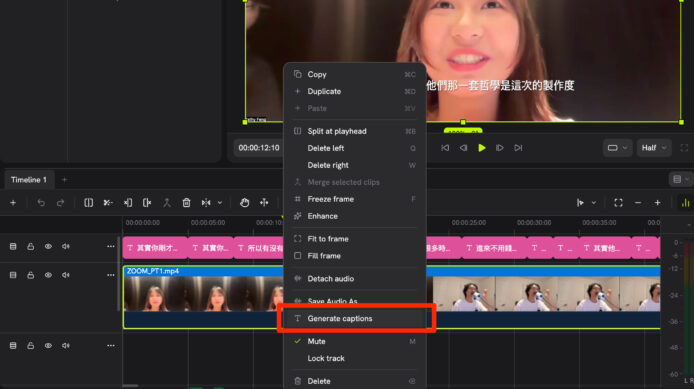Choose Duplicate from the context menu
Viewport: 694px width, 389px height.
click(x=355, y=91)
